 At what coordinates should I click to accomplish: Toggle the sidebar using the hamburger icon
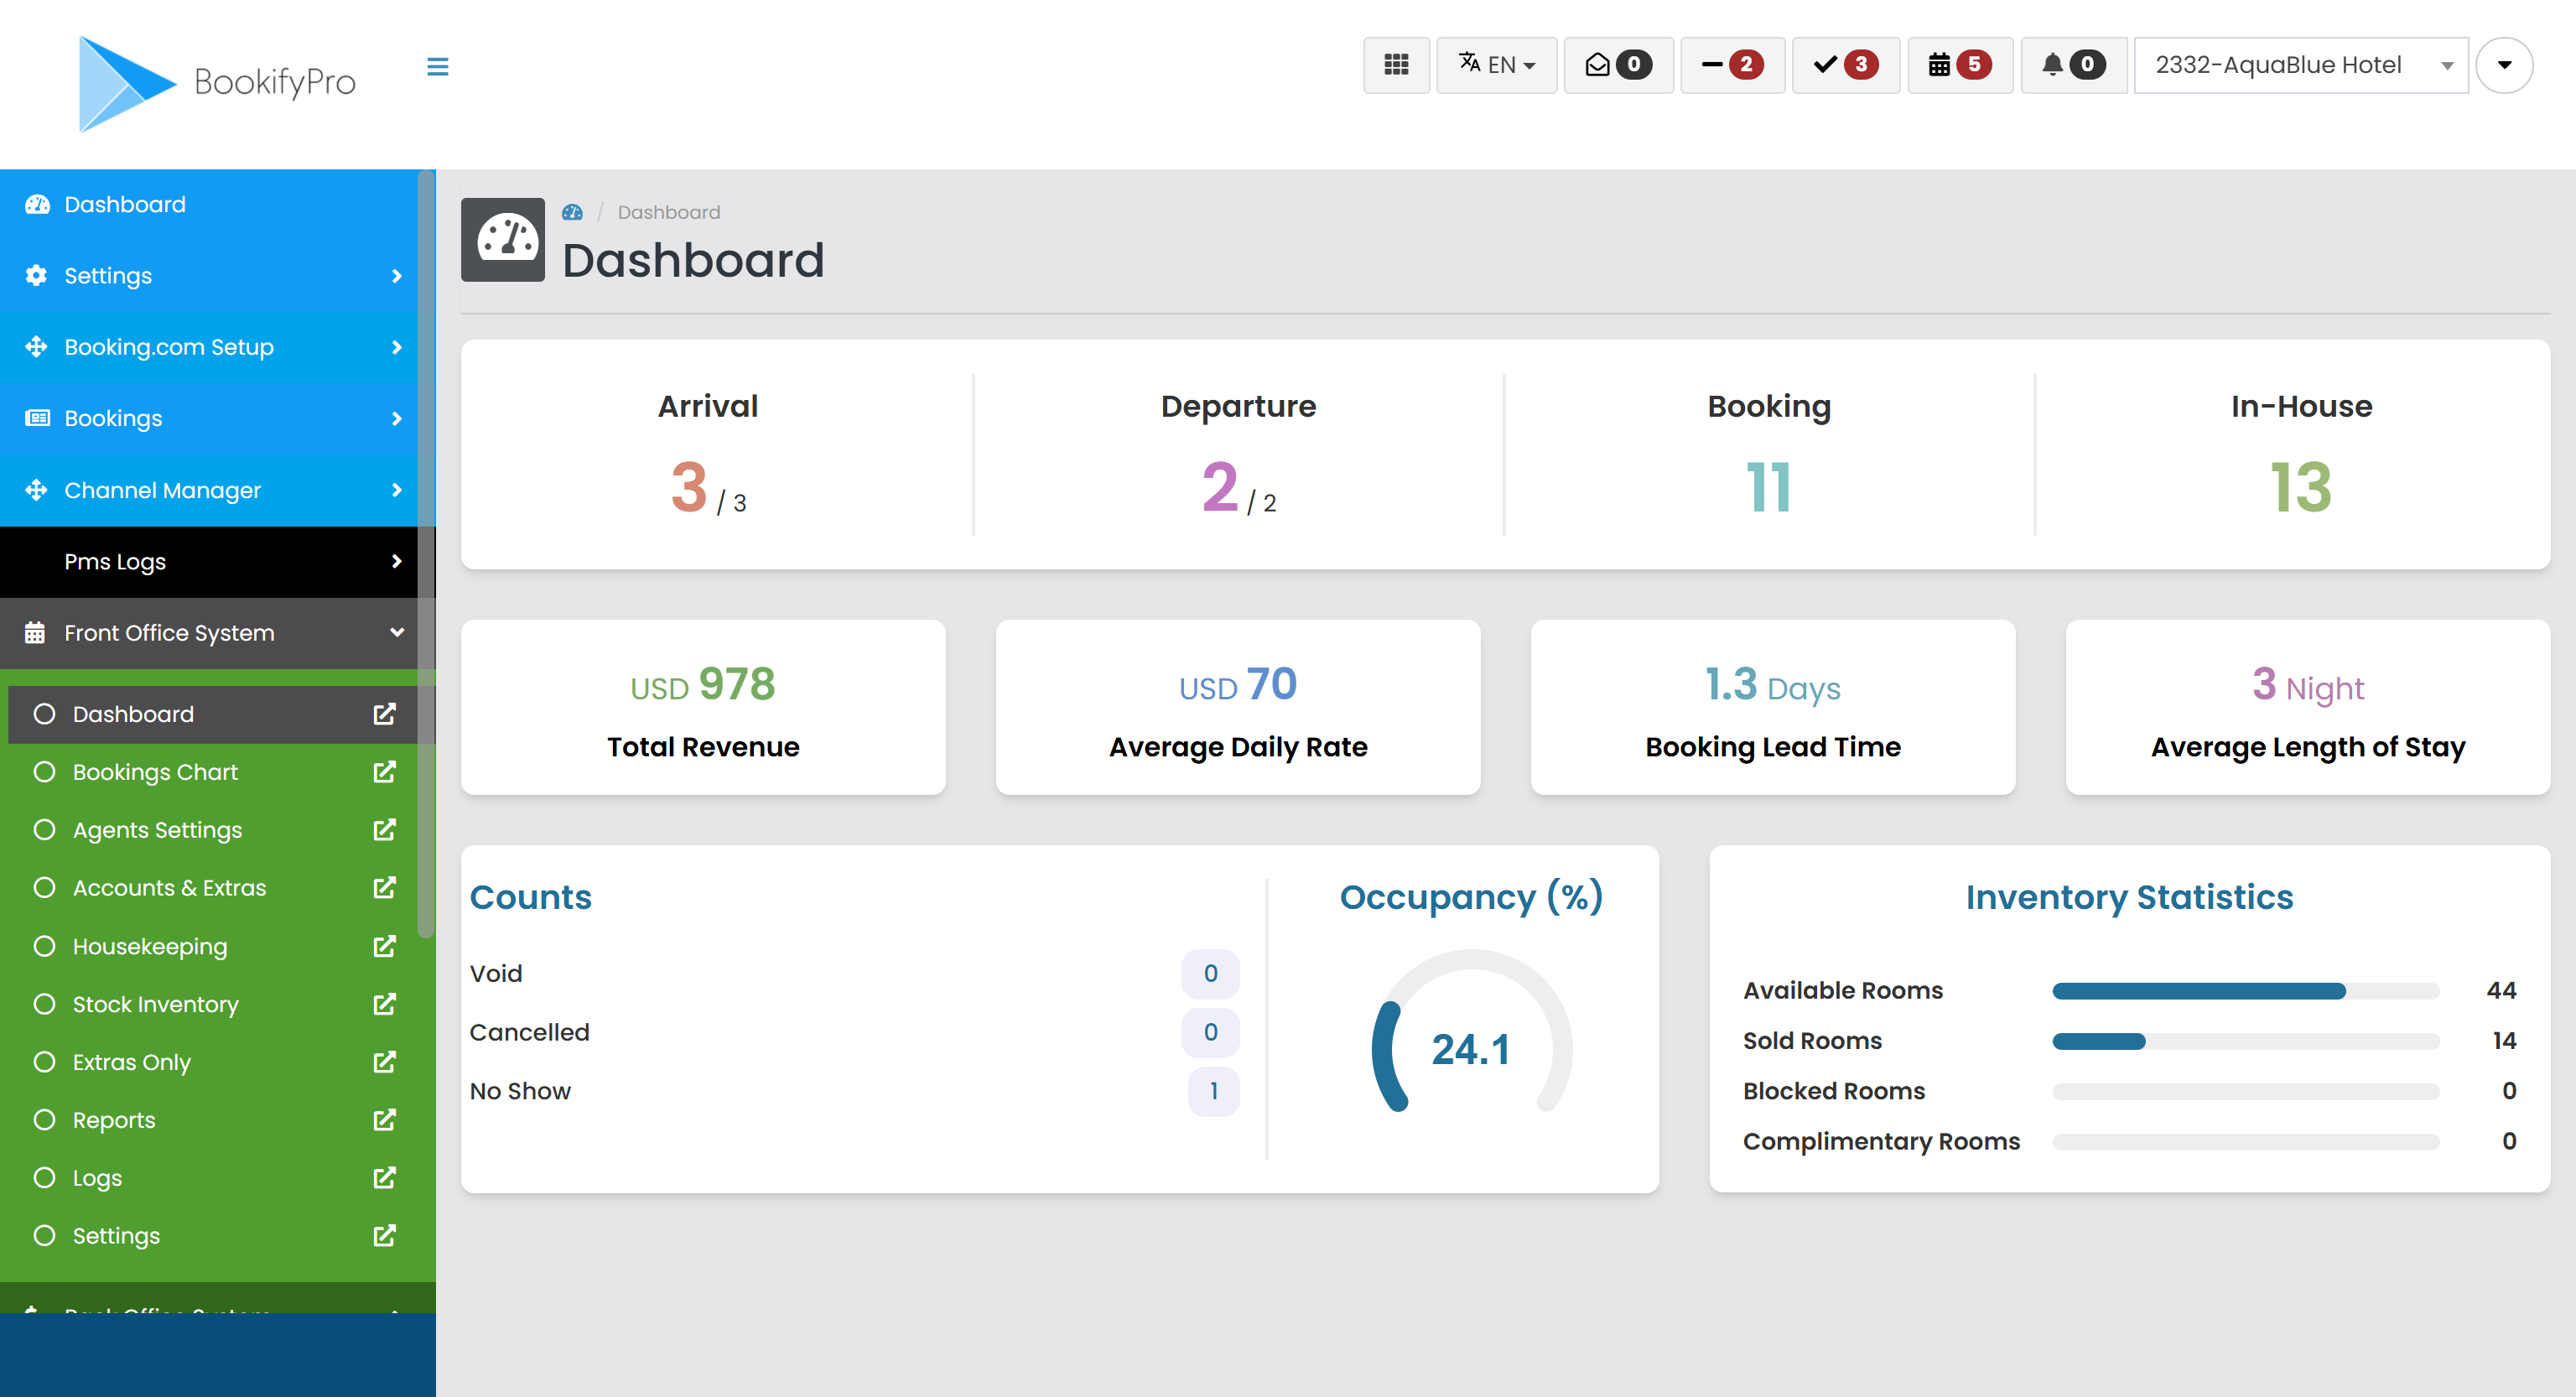[x=437, y=65]
